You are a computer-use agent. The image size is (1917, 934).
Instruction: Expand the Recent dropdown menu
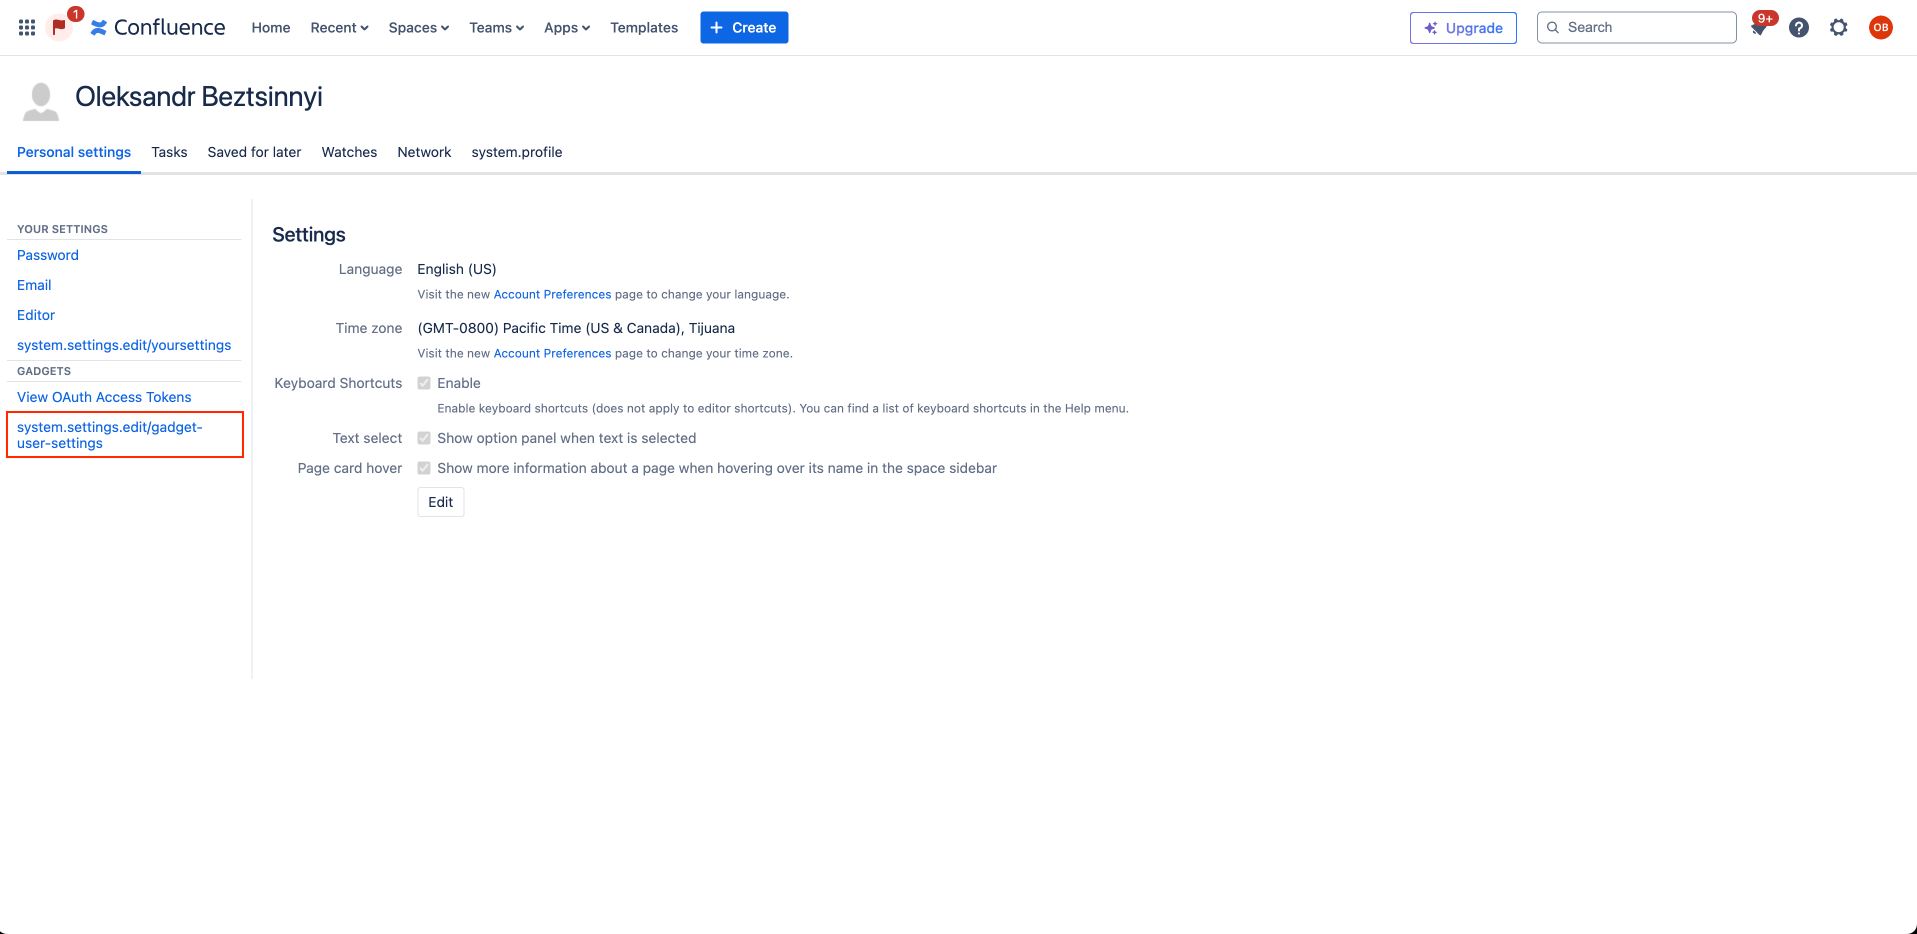point(339,27)
